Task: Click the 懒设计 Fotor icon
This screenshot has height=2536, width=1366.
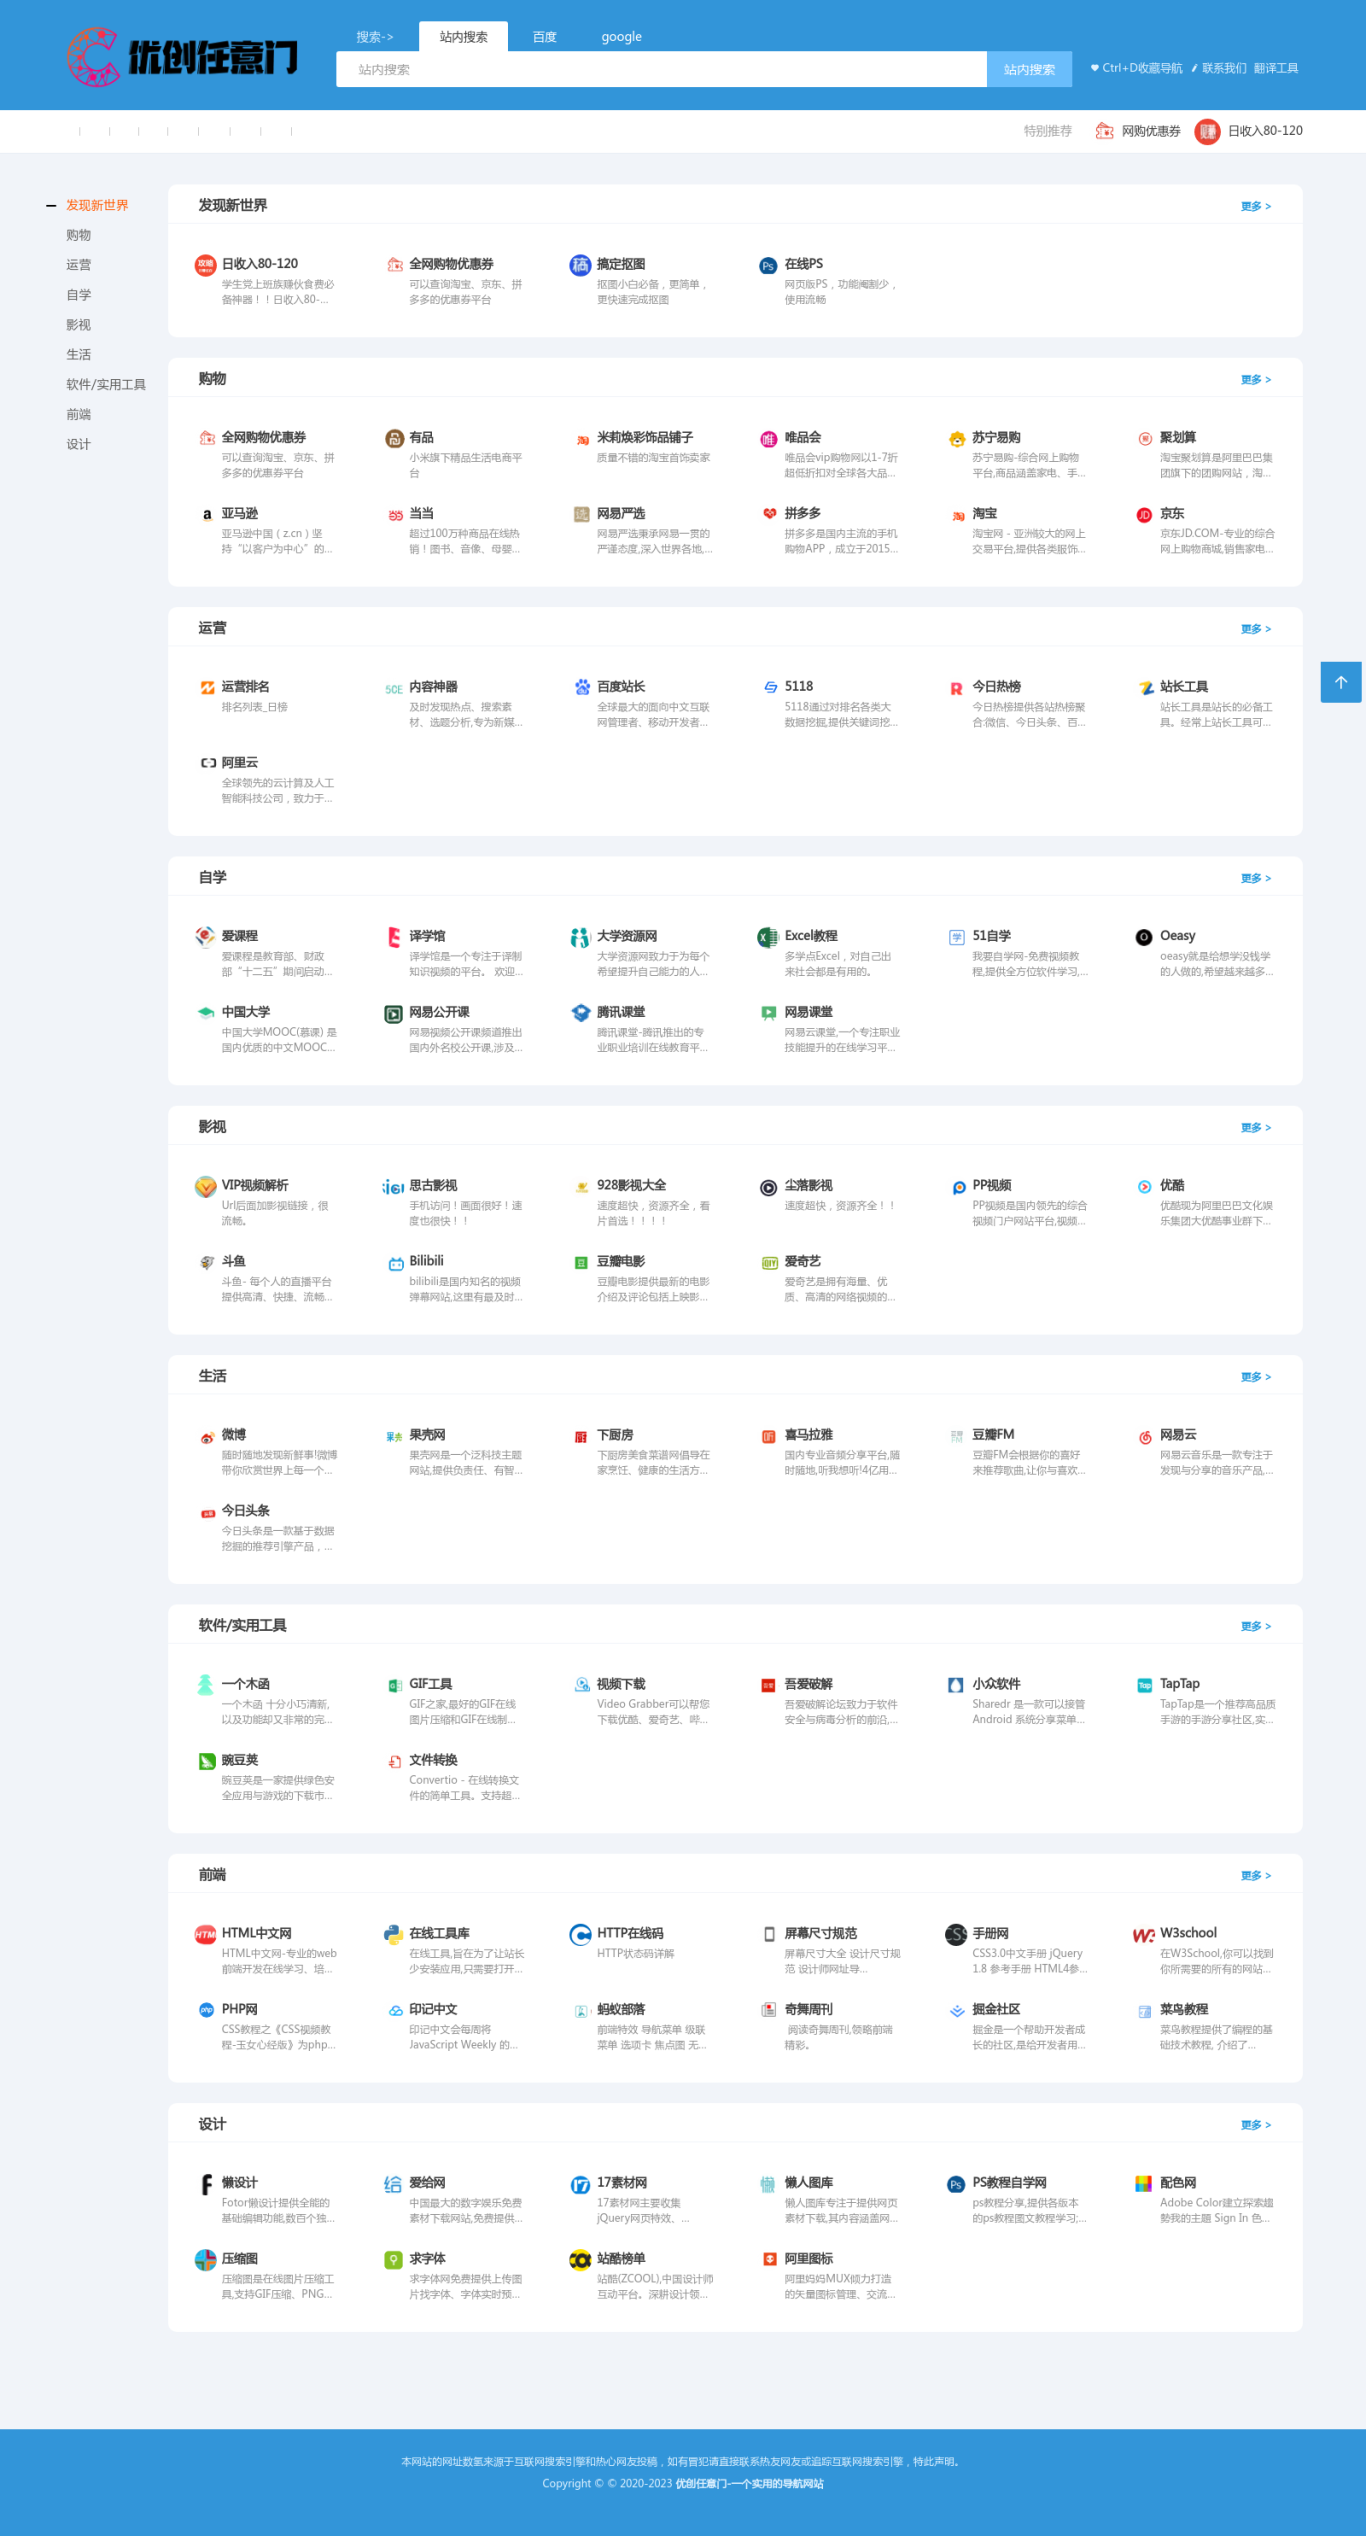Action: pos(206,2184)
